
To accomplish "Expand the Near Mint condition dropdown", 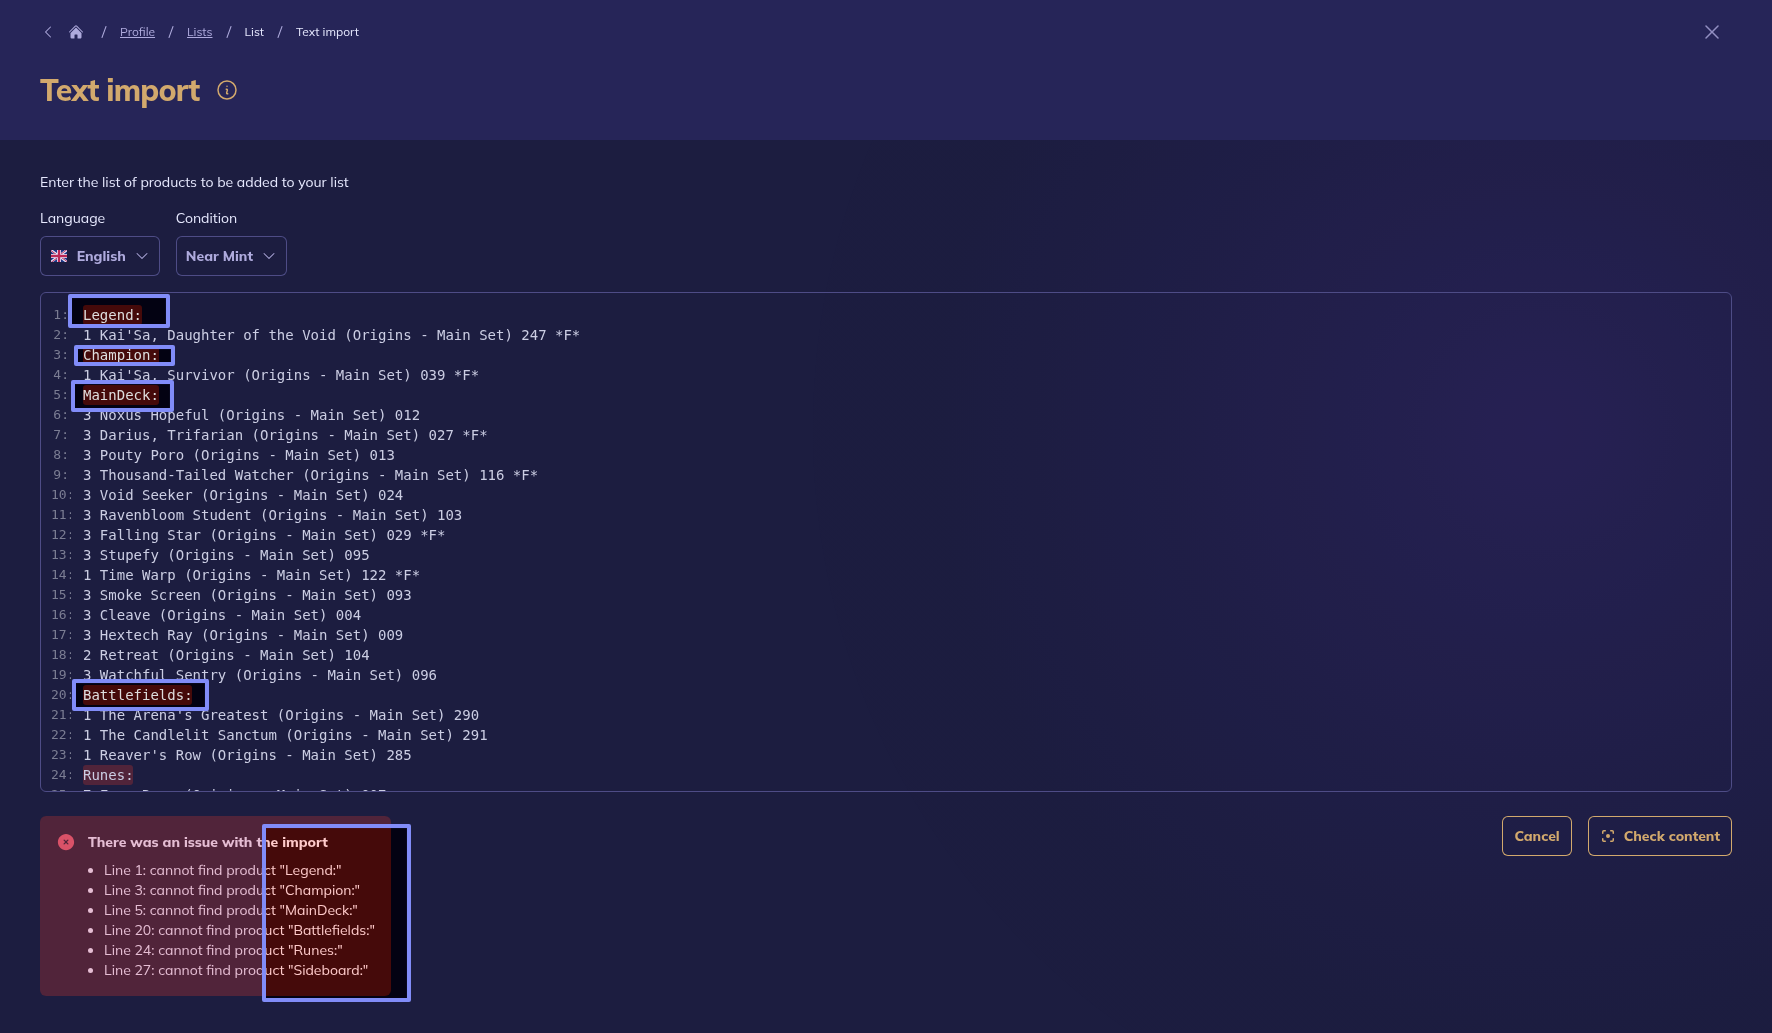I will click(x=231, y=256).
